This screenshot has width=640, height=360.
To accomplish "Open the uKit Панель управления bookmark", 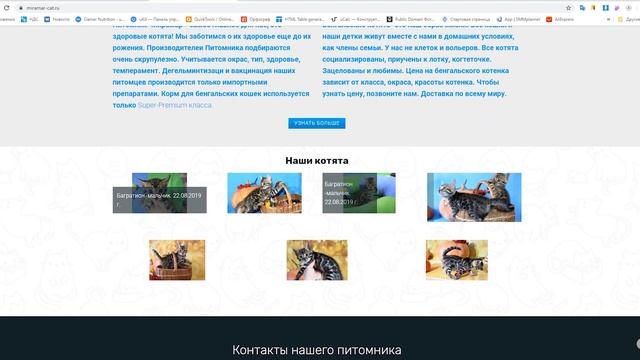I will click(x=155, y=19).
